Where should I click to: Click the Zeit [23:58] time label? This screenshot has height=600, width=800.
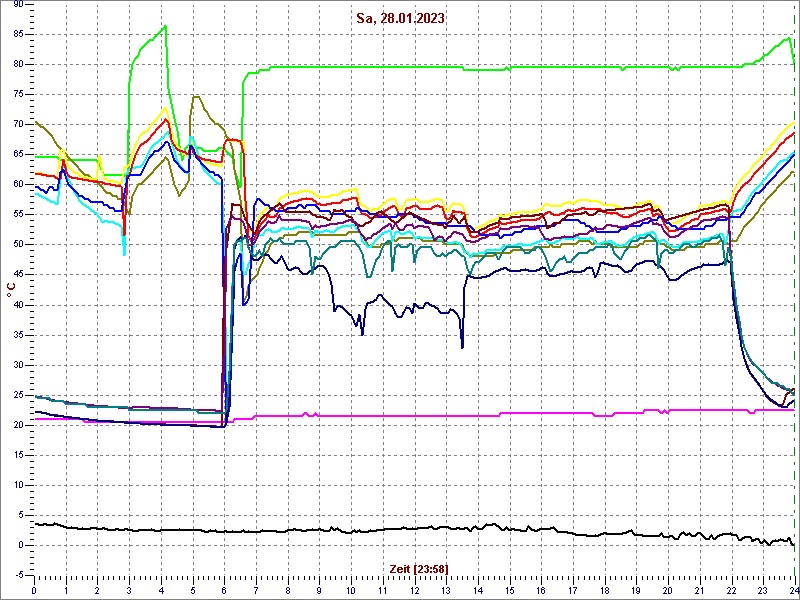tap(419, 568)
